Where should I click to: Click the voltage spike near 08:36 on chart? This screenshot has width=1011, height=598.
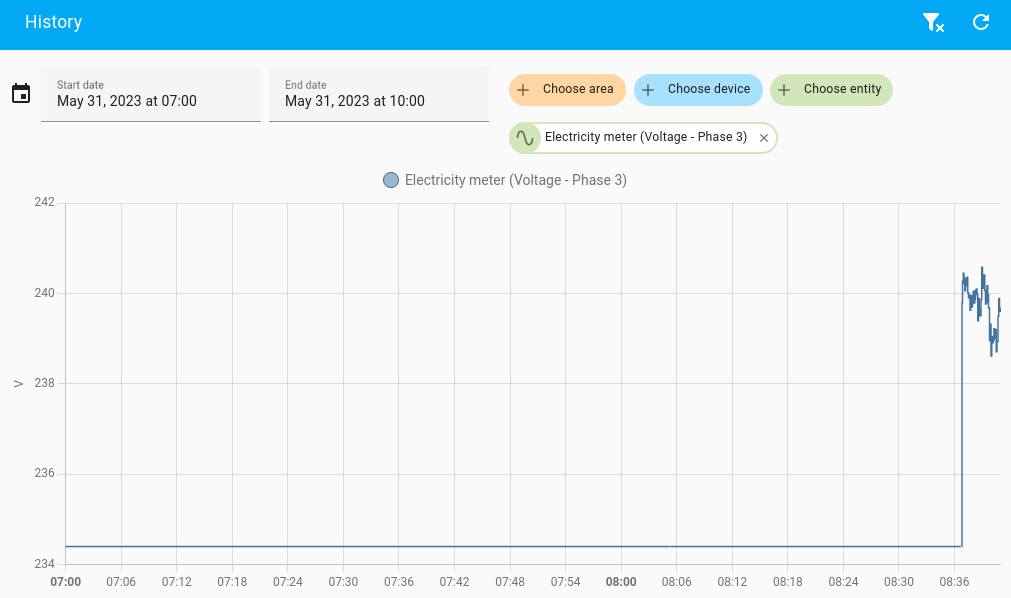(x=968, y=290)
